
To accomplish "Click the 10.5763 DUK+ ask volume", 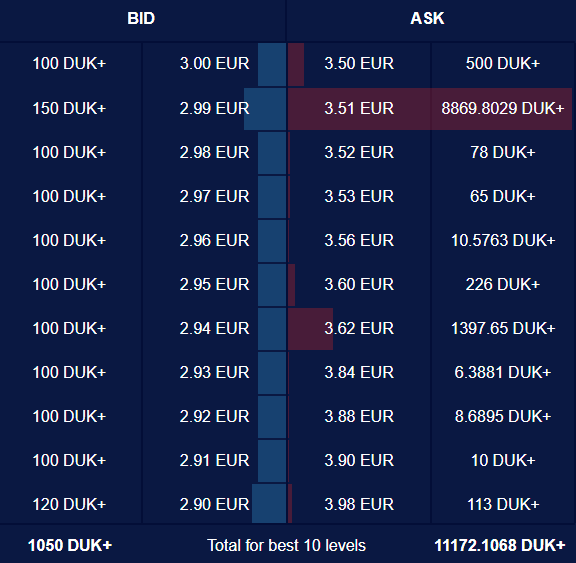I will [x=503, y=241].
